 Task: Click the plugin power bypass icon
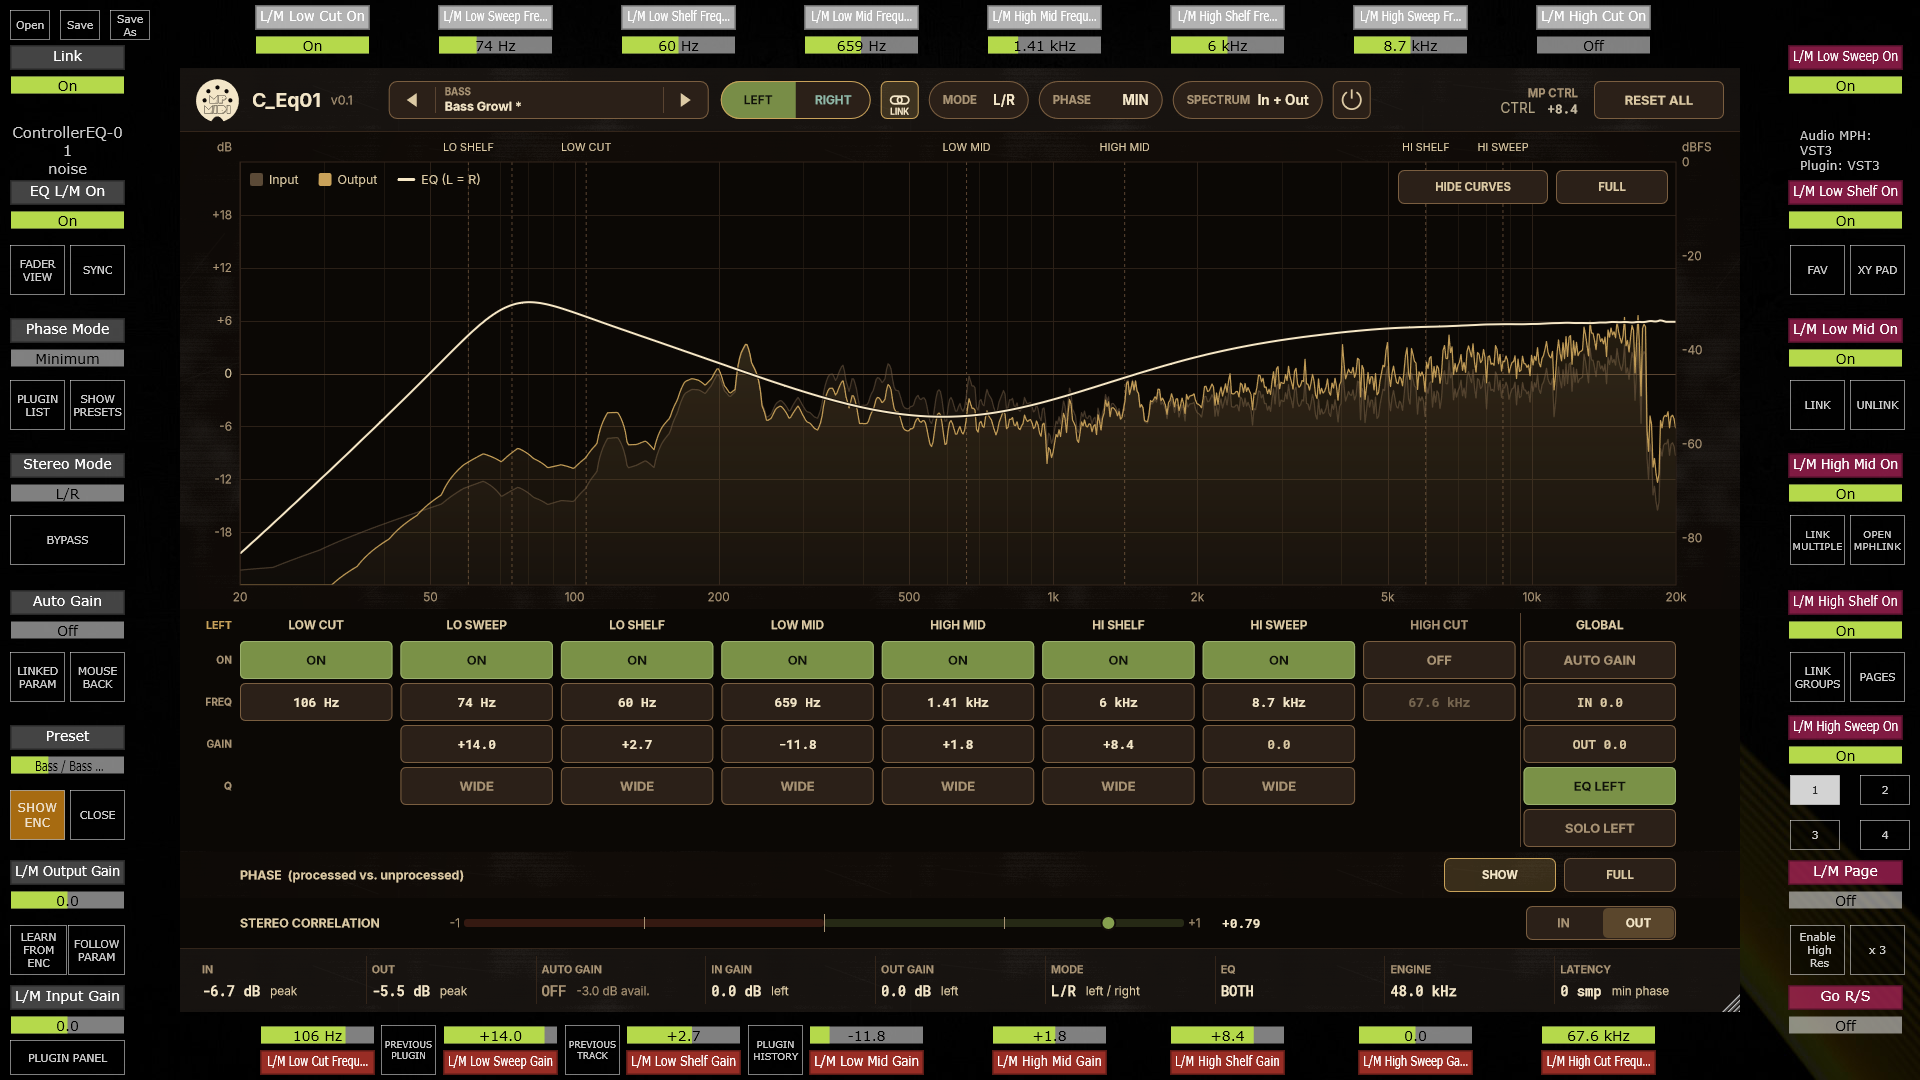tap(1351, 100)
